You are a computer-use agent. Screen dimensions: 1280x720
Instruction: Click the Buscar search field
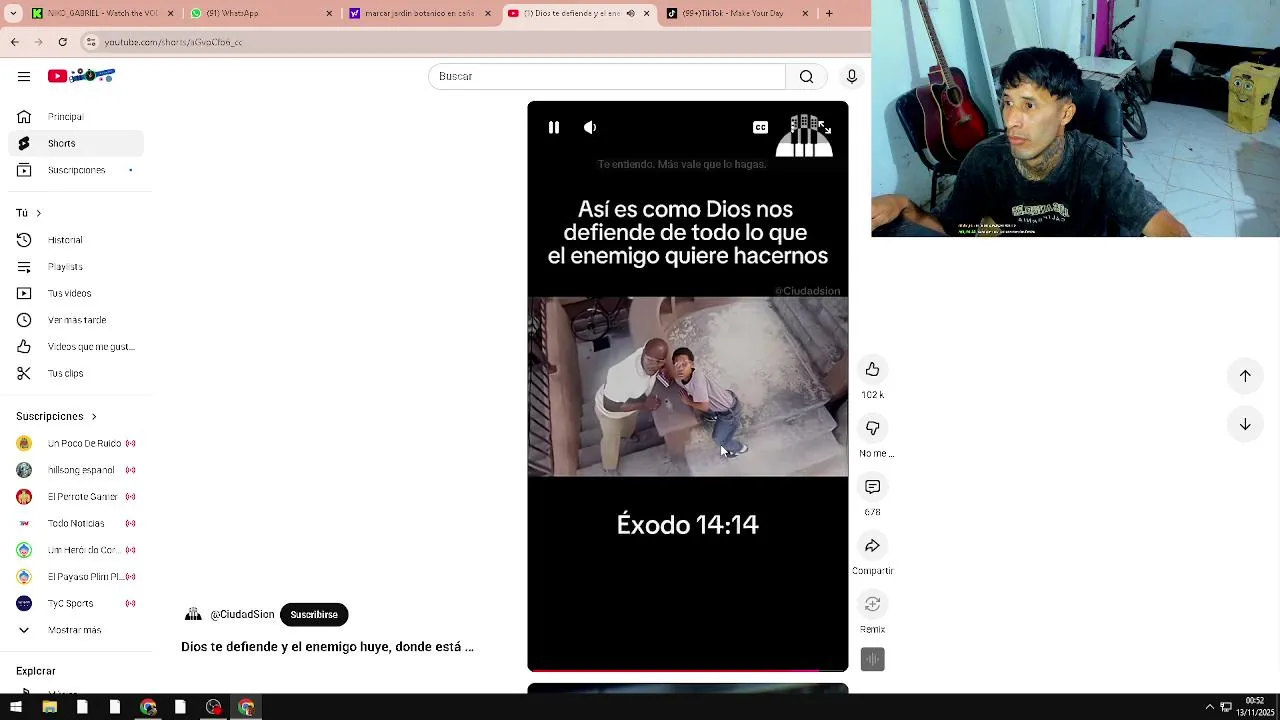(607, 76)
